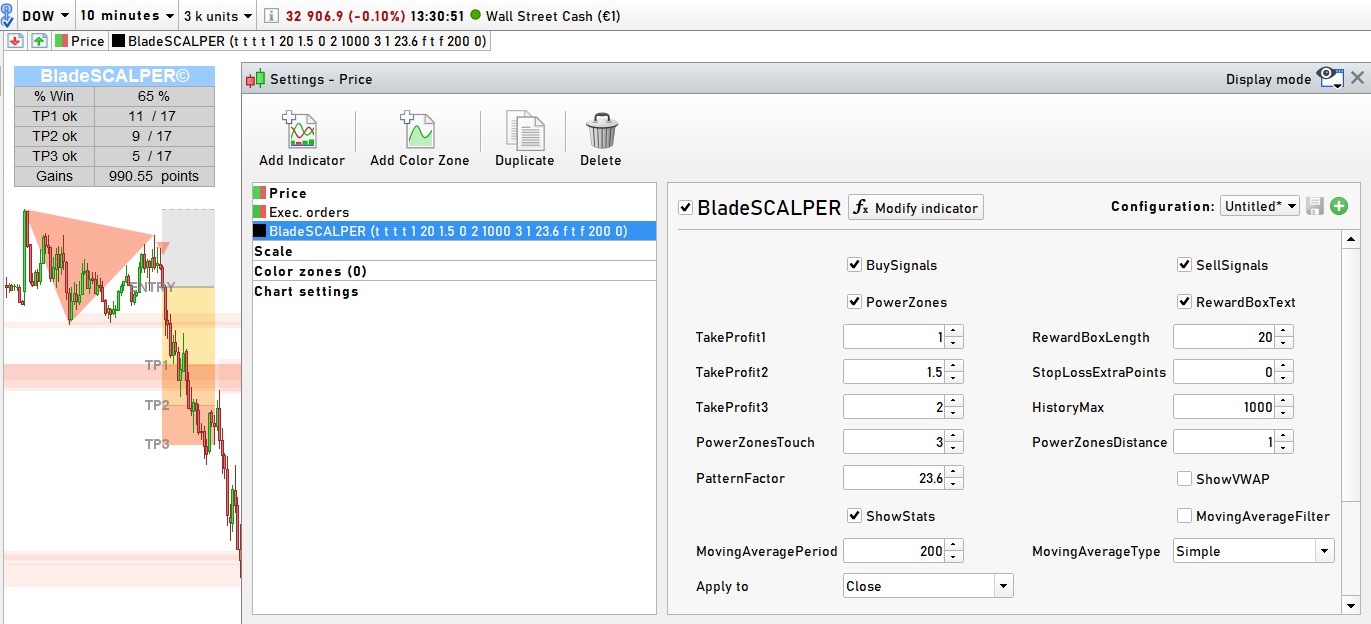Select Exec. orders in the settings list

[x=455, y=212]
